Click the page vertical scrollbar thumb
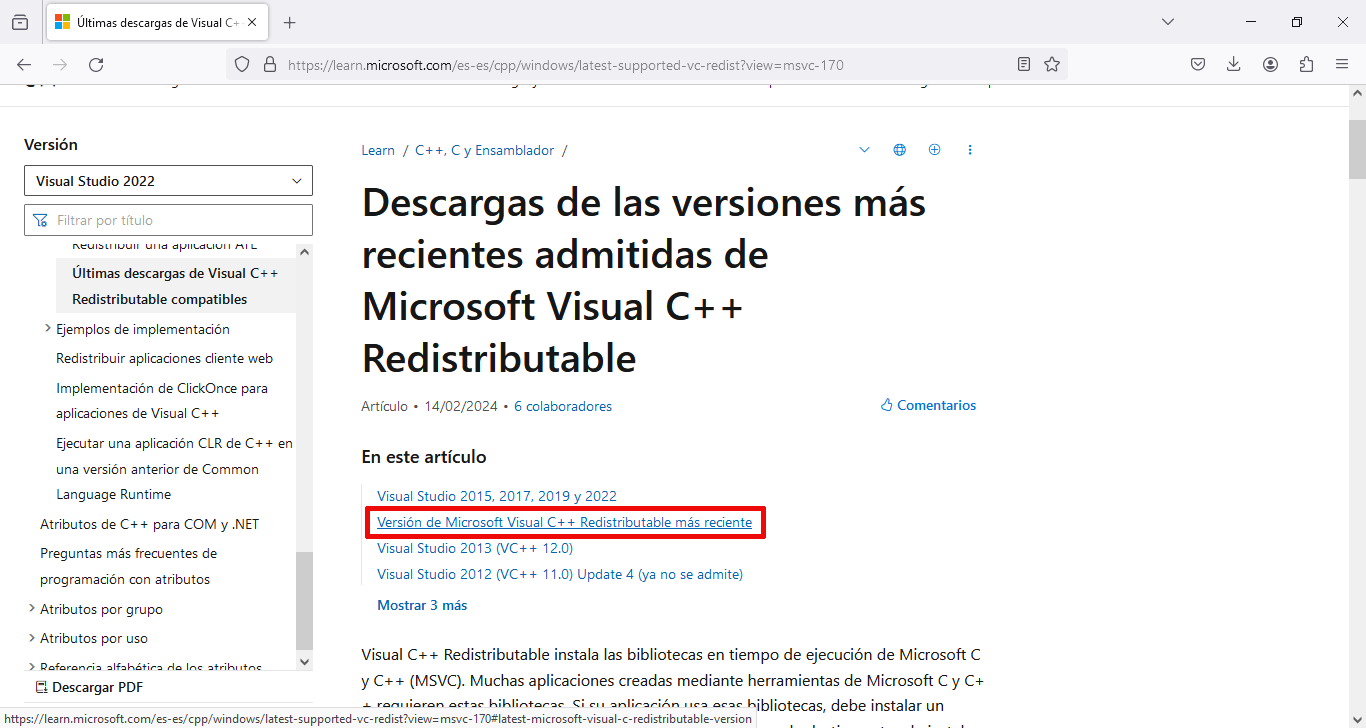The height and width of the screenshot is (728, 1366). click(1357, 150)
